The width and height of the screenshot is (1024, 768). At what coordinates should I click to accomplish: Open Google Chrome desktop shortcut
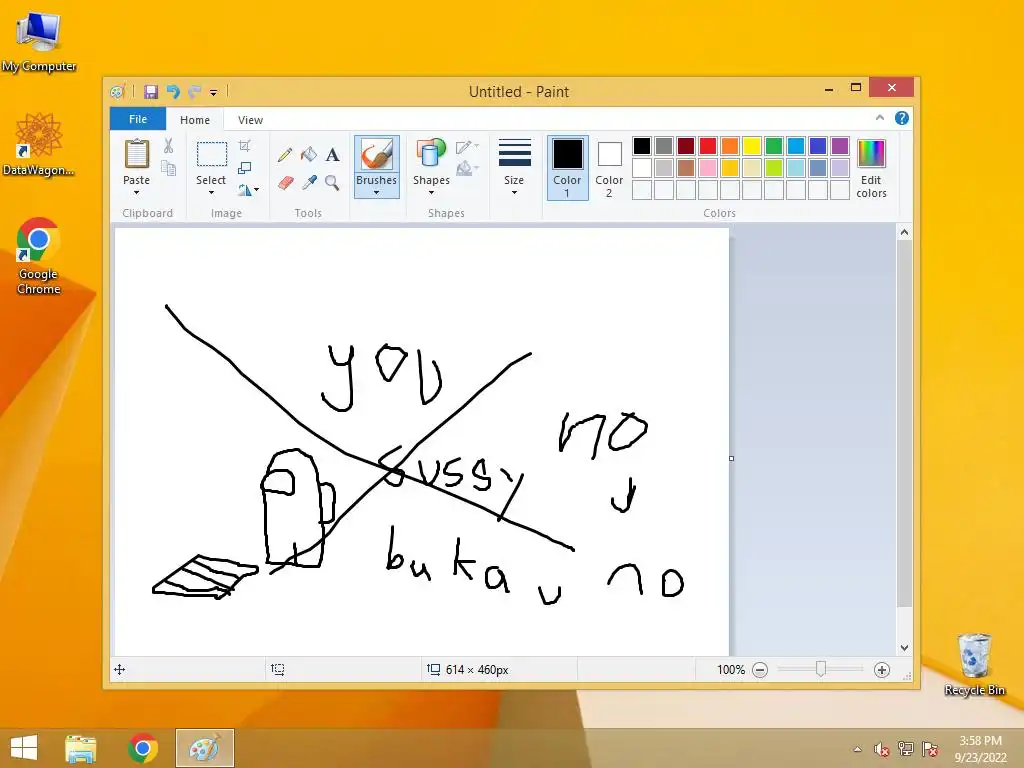pos(38,256)
